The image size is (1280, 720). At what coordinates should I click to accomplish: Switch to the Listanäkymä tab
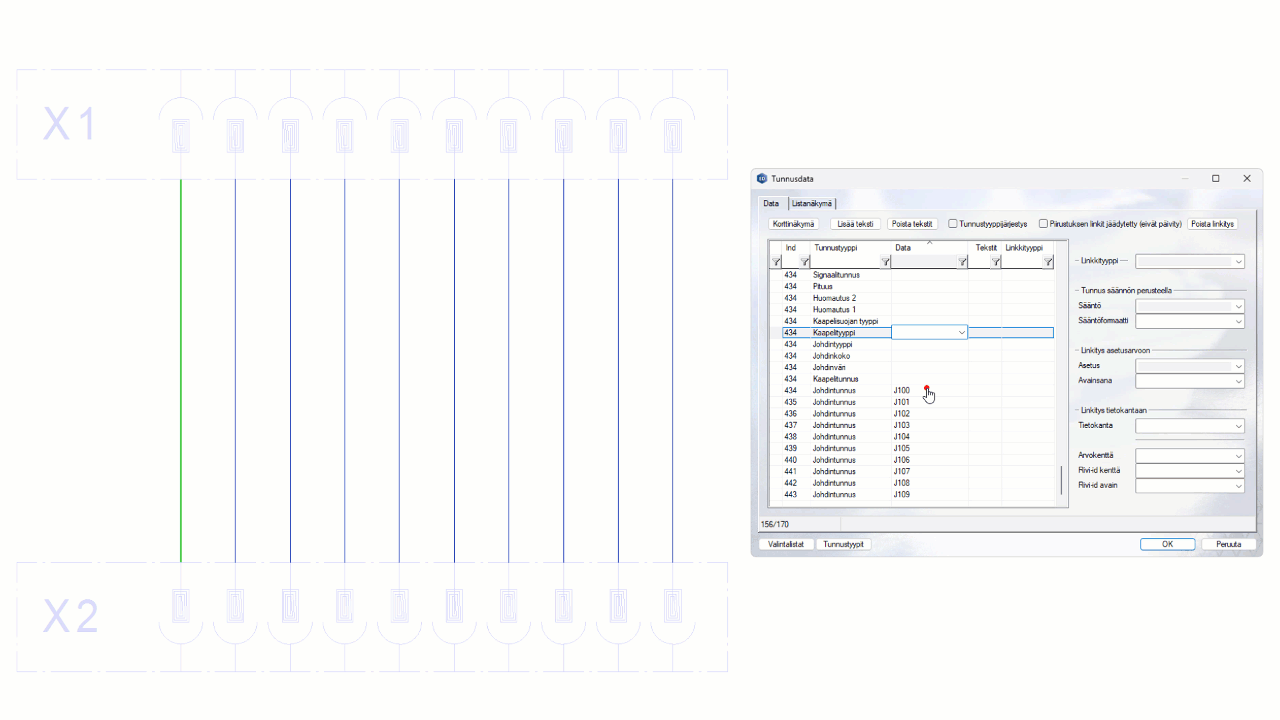(812, 203)
